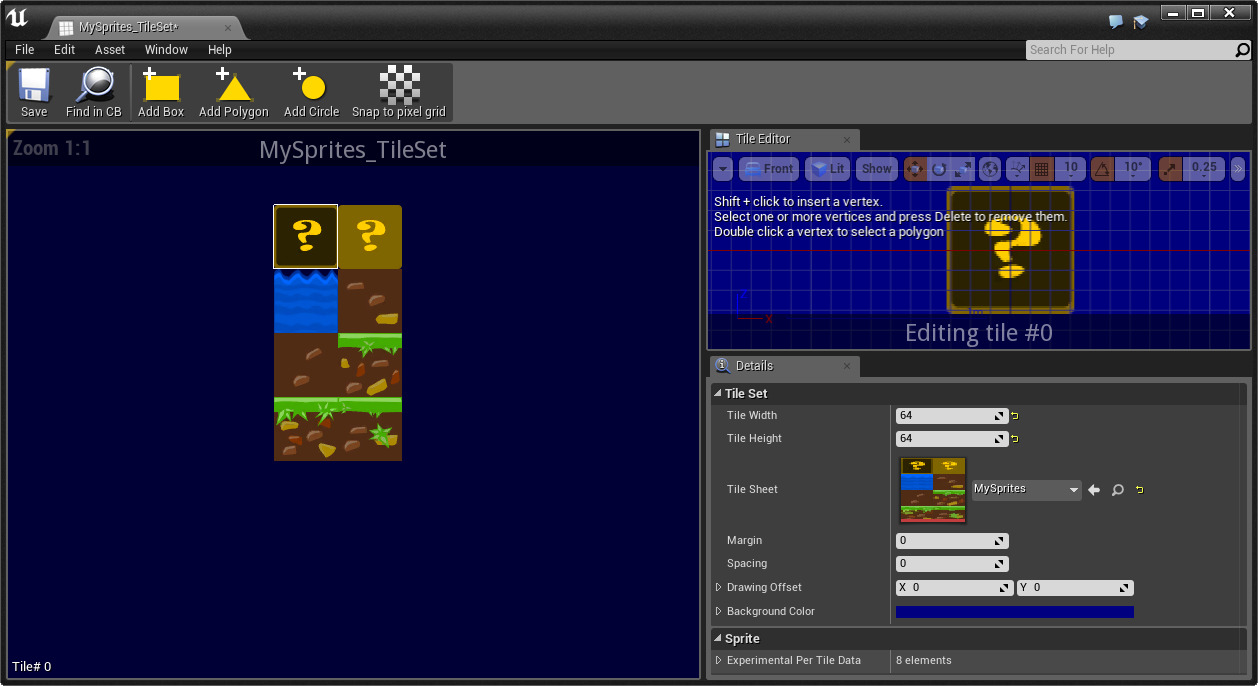Screen dimensions: 1258x686
Task: Click the Spacing input field
Action: tap(951, 564)
